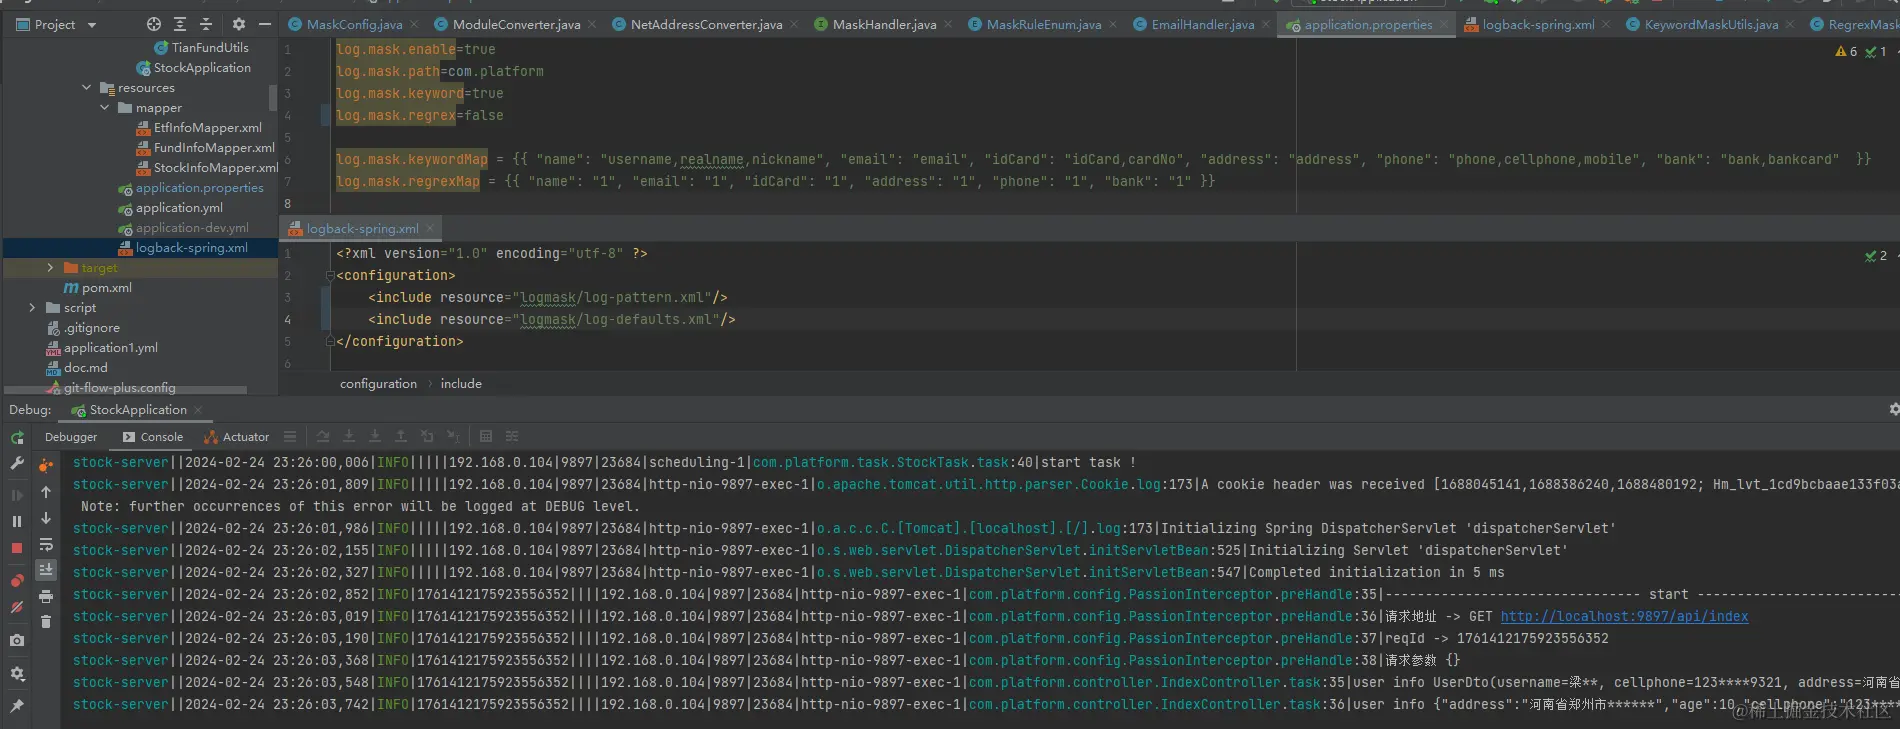
Task: Select the Actuator tab
Action: pos(236,437)
